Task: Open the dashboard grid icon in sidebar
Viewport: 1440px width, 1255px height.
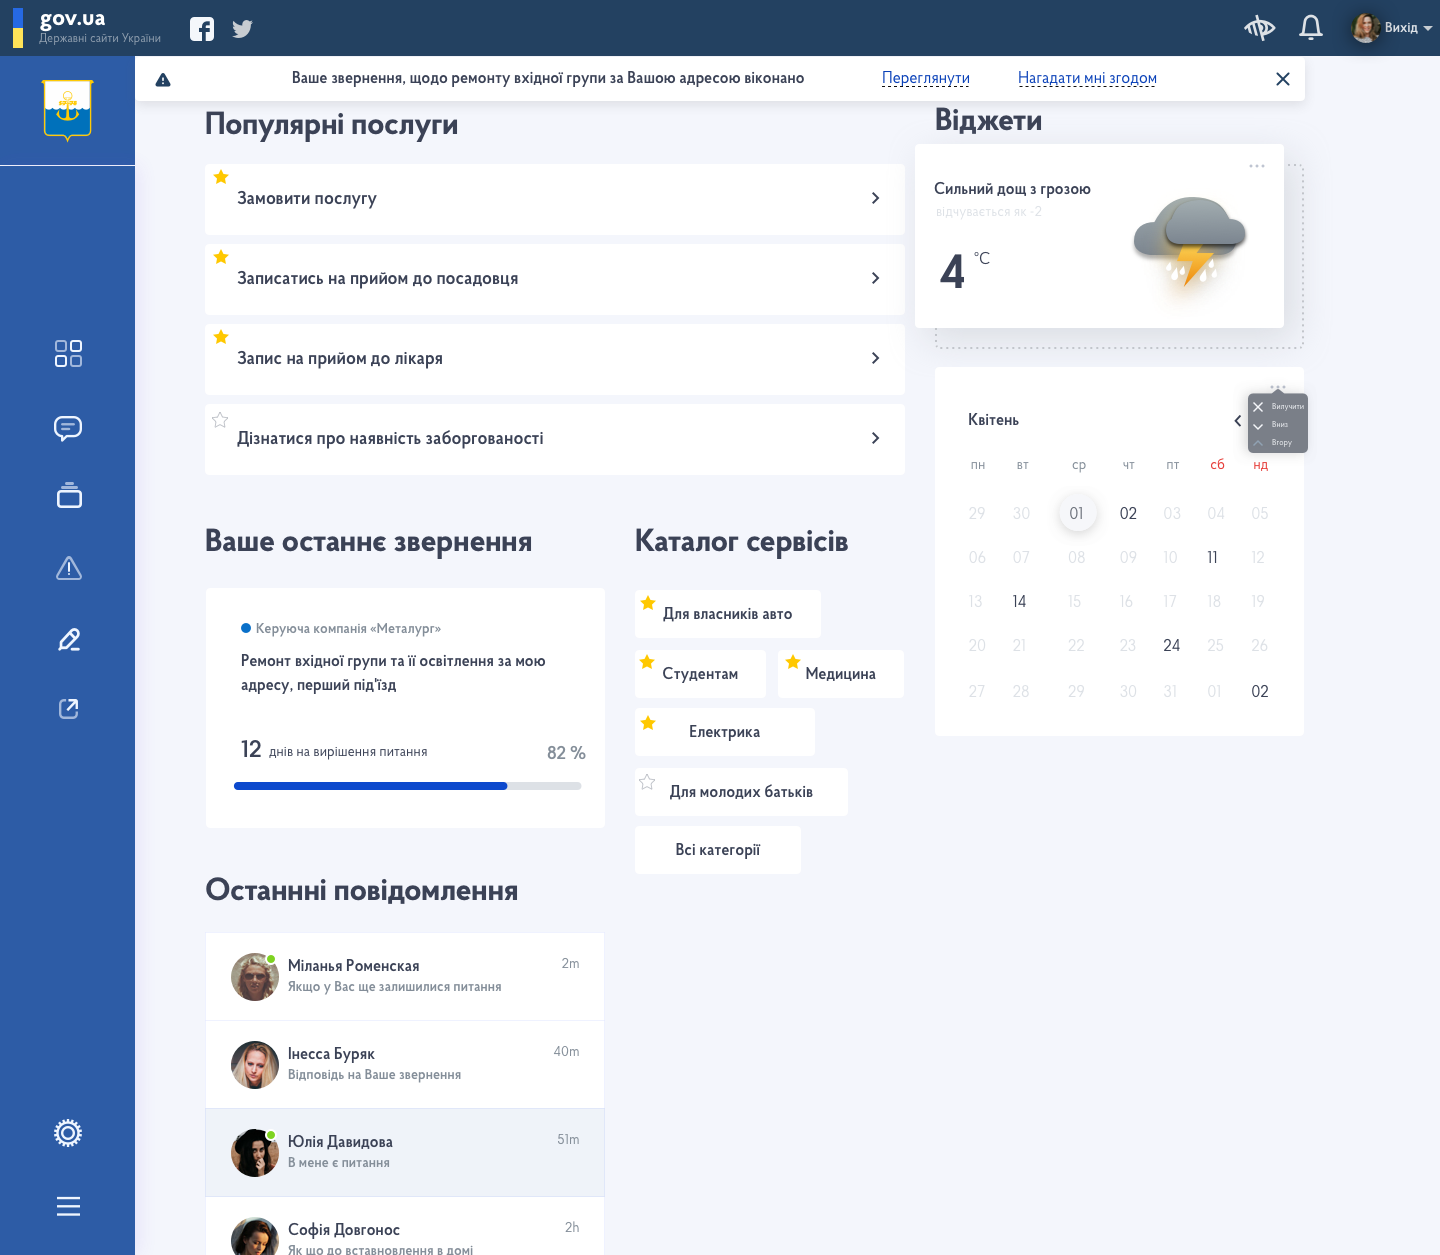Action: [x=68, y=353]
